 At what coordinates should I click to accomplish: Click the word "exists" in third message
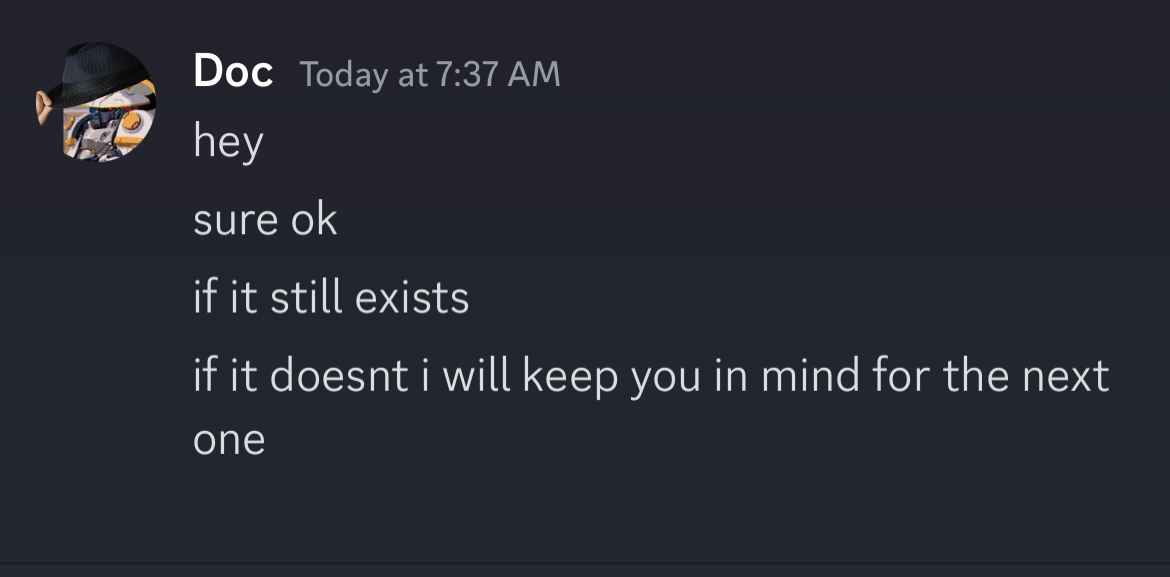click(x=412, y=298)
